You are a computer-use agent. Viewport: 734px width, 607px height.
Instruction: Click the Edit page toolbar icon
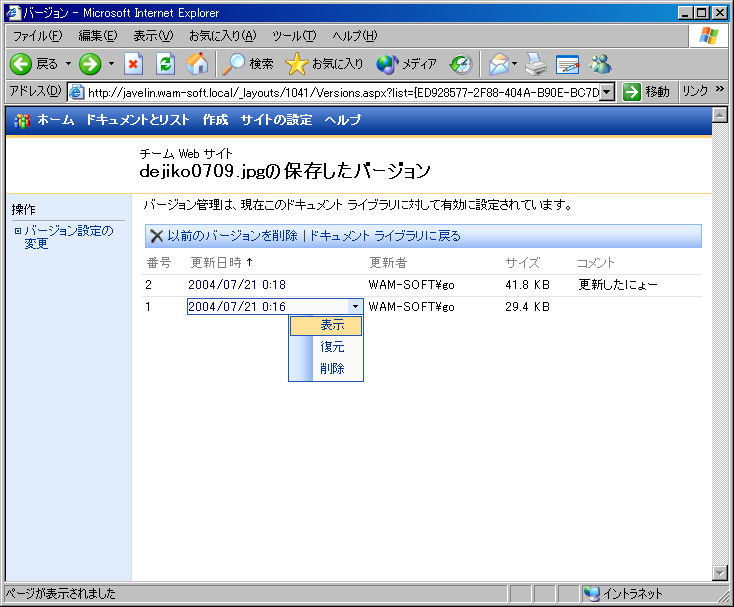point(567,64)
